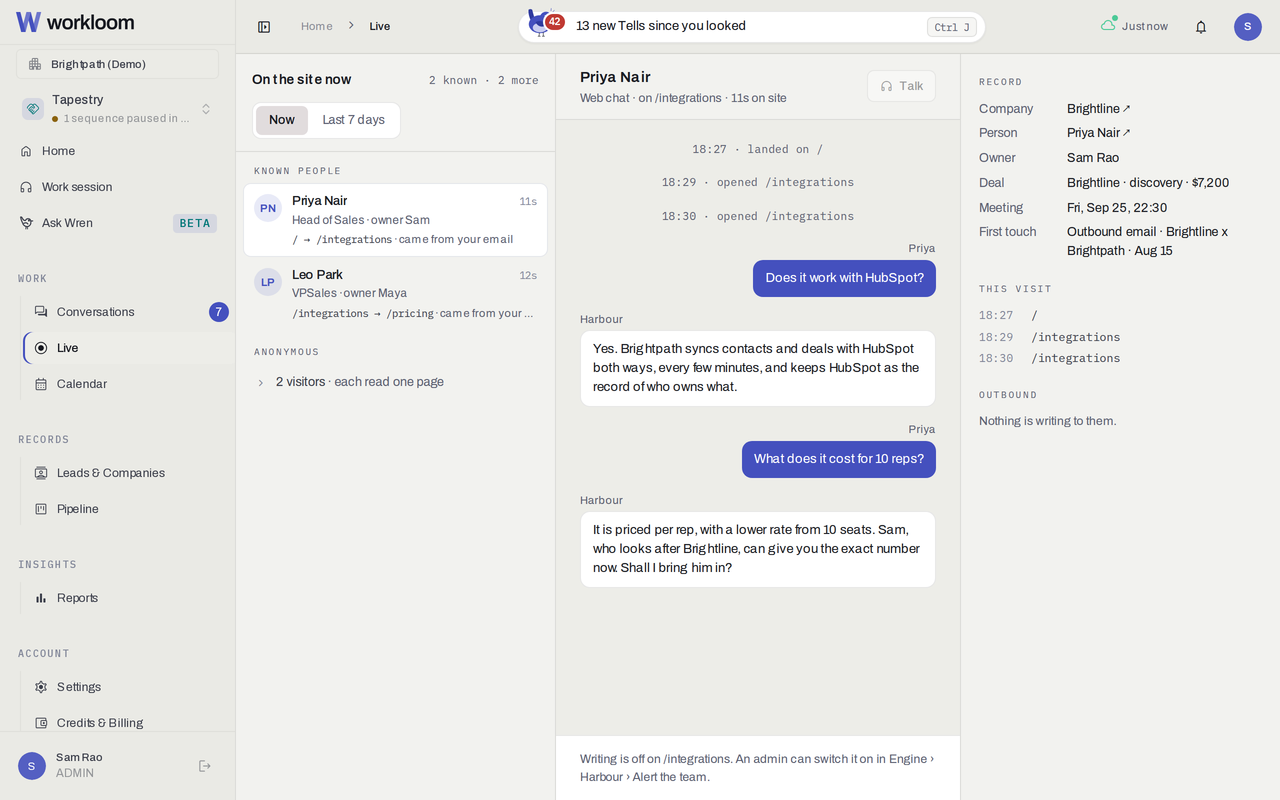Click the meeting time 'Fri, Sep 25, 22:30'
Image resolution: width=1280 pixels, height=800 pixels.
click(1117, 208)
